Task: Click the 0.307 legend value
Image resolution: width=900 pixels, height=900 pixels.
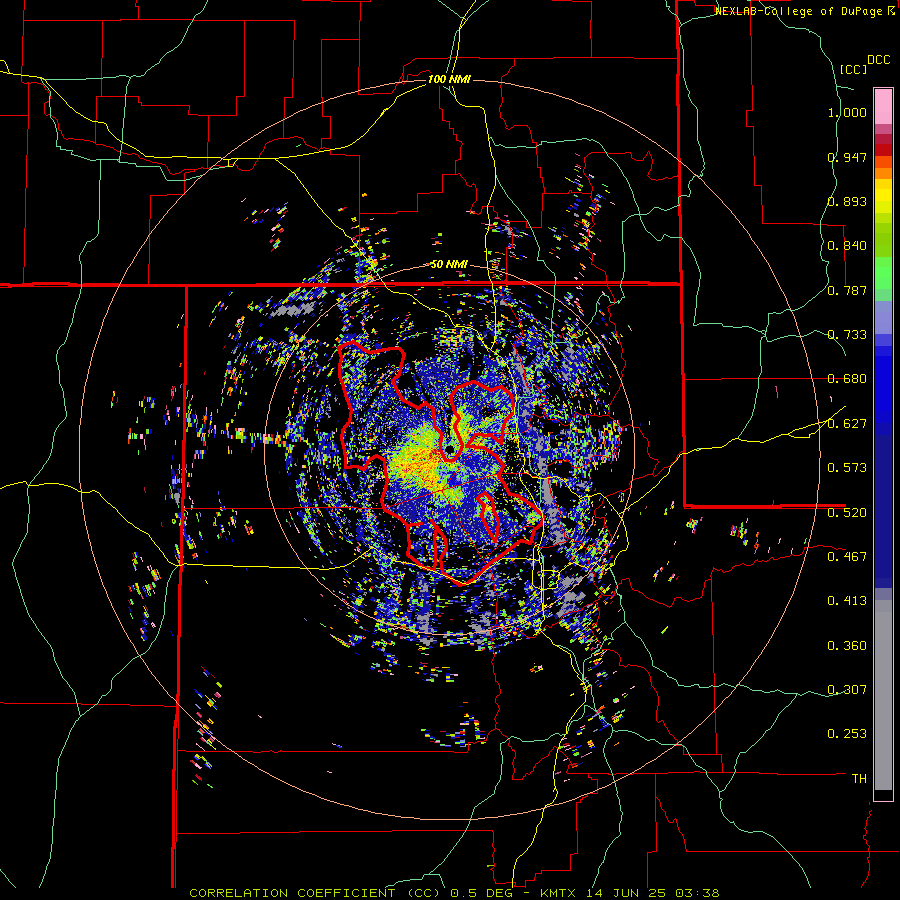Action: click(x=847, y=689)
